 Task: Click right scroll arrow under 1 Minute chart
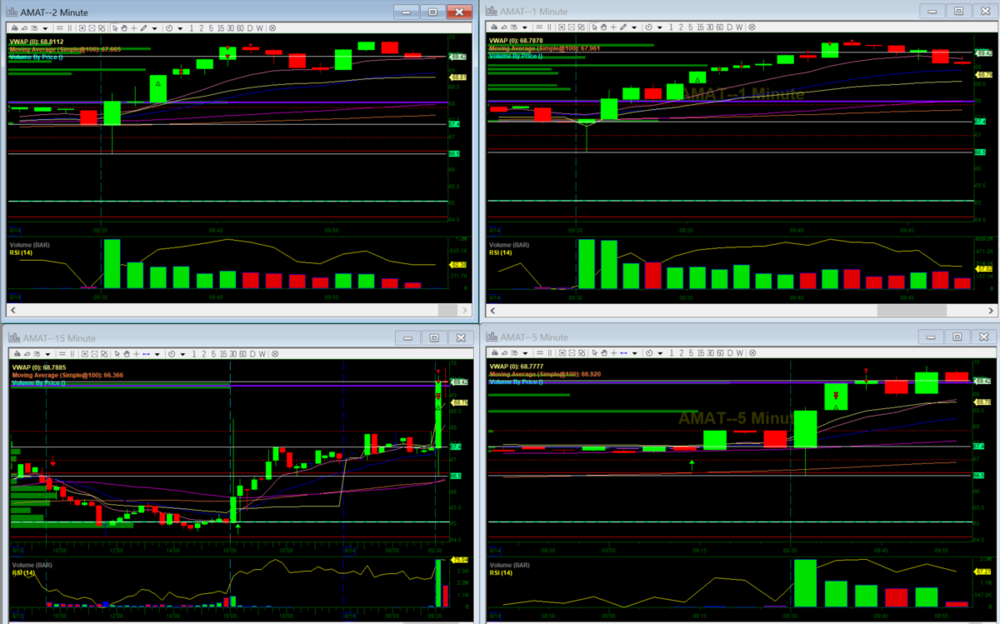tap(989, 311)
